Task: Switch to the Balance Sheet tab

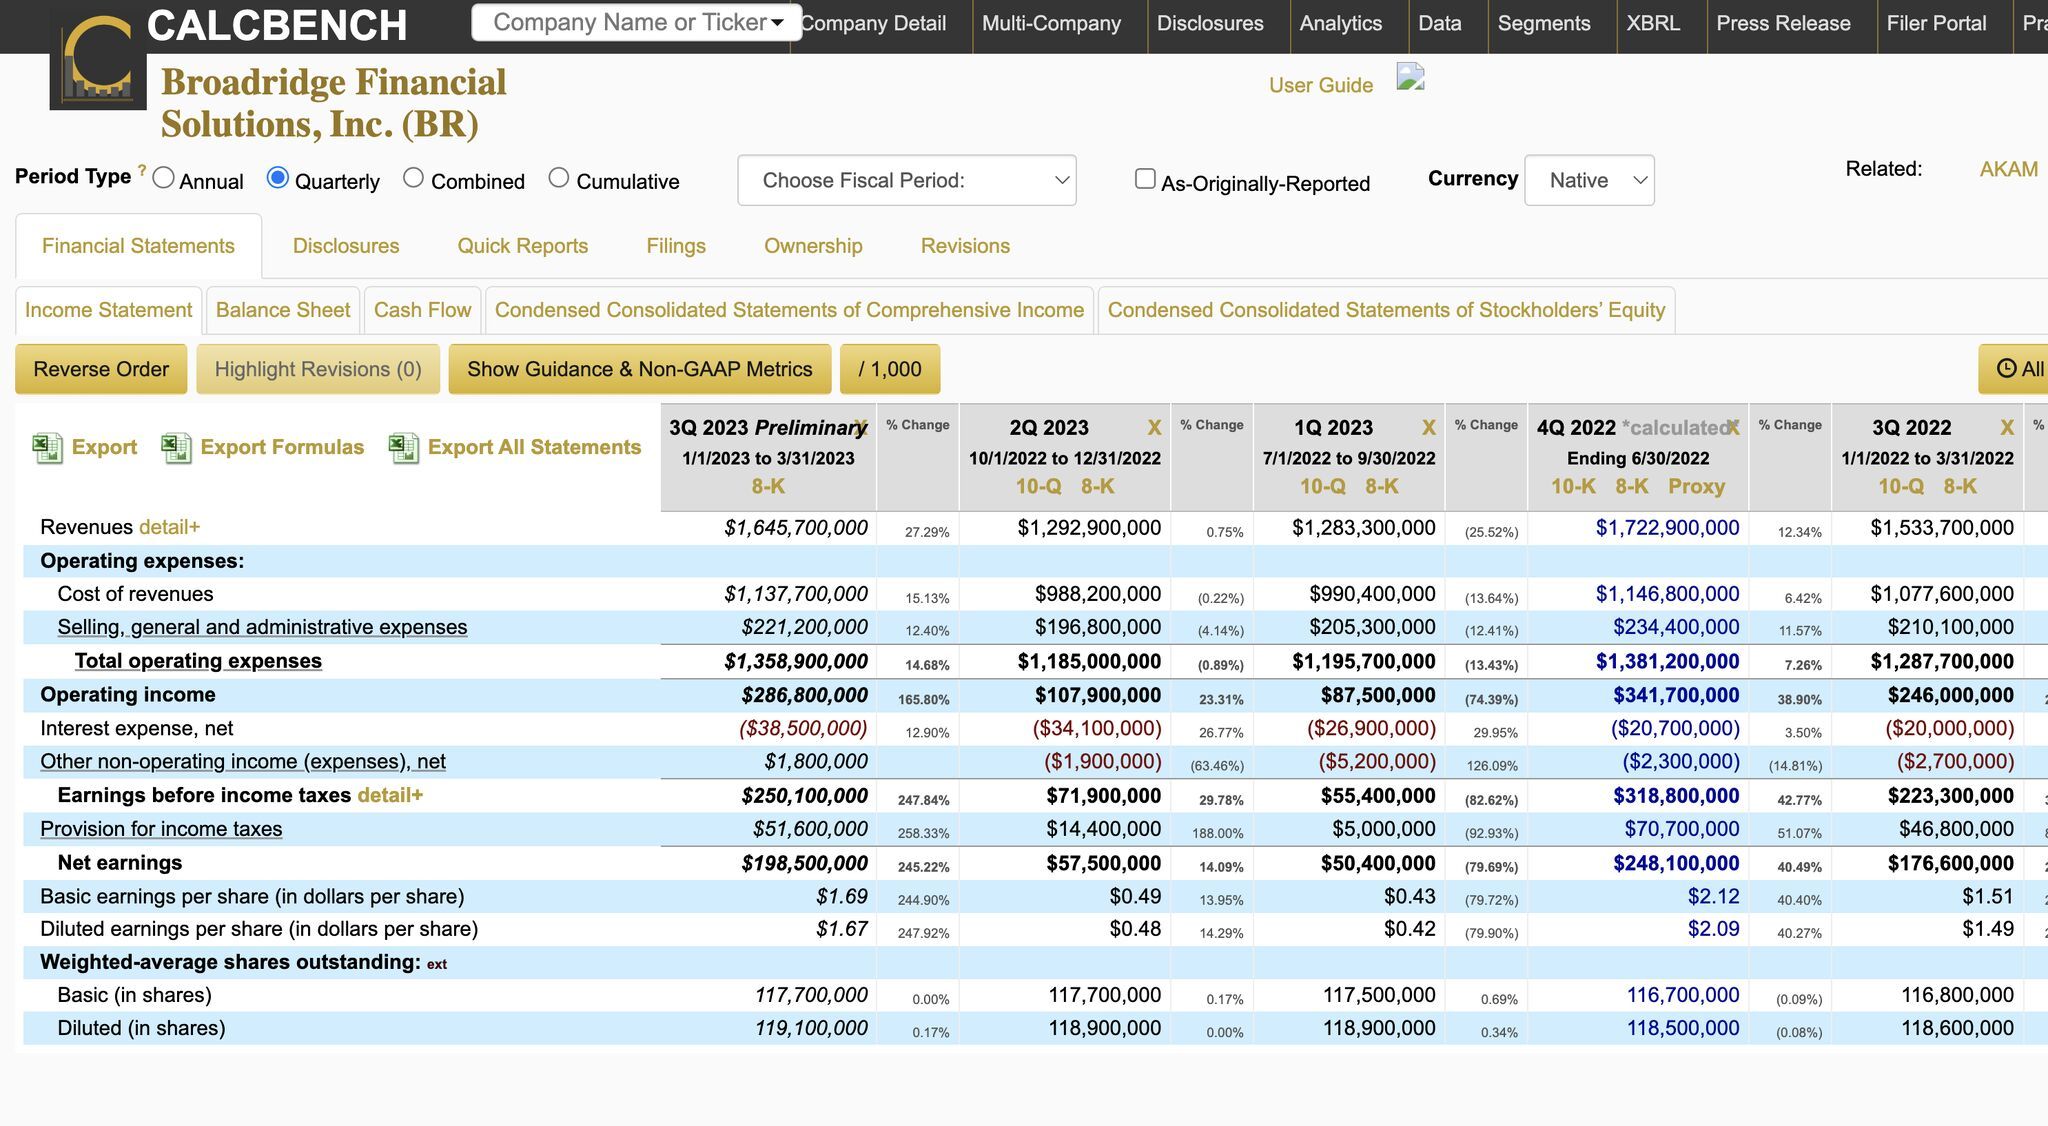Action: pyautogui.click(x=283, y=310)
